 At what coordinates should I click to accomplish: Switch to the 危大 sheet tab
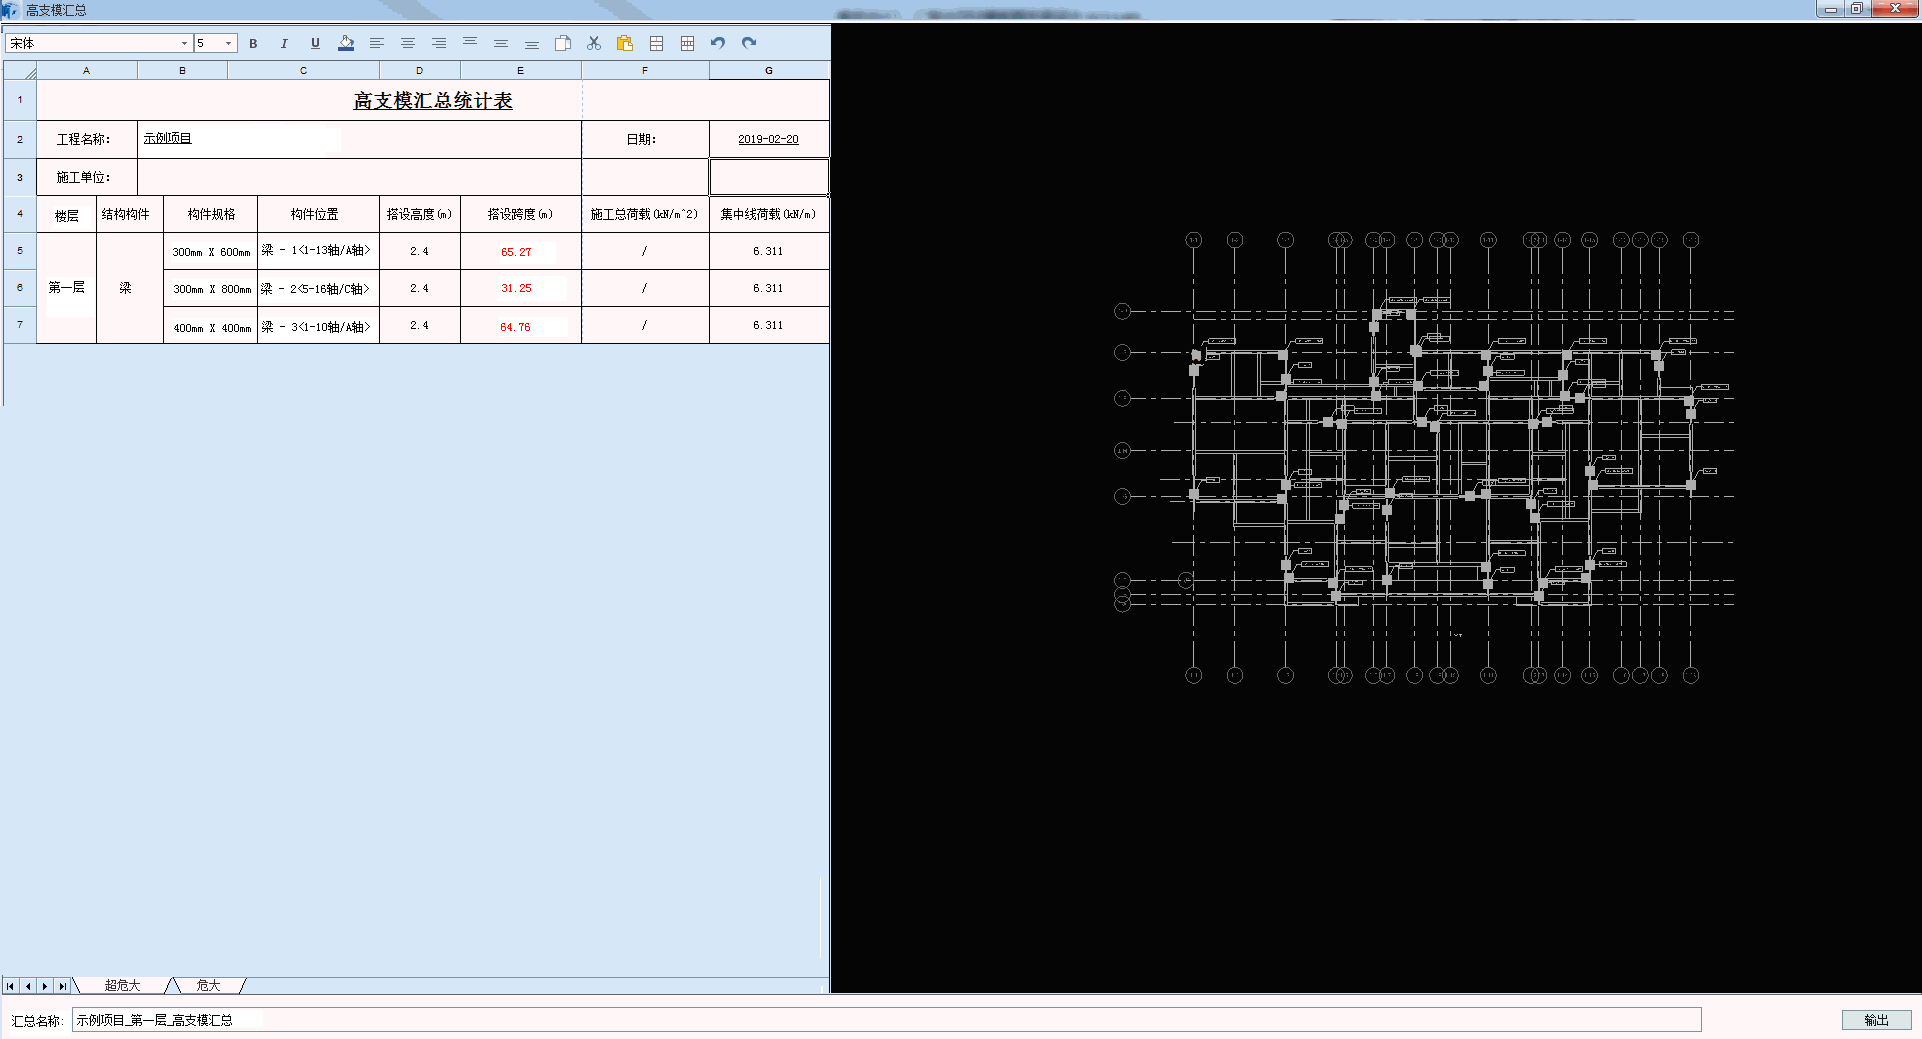coord(208,986)
